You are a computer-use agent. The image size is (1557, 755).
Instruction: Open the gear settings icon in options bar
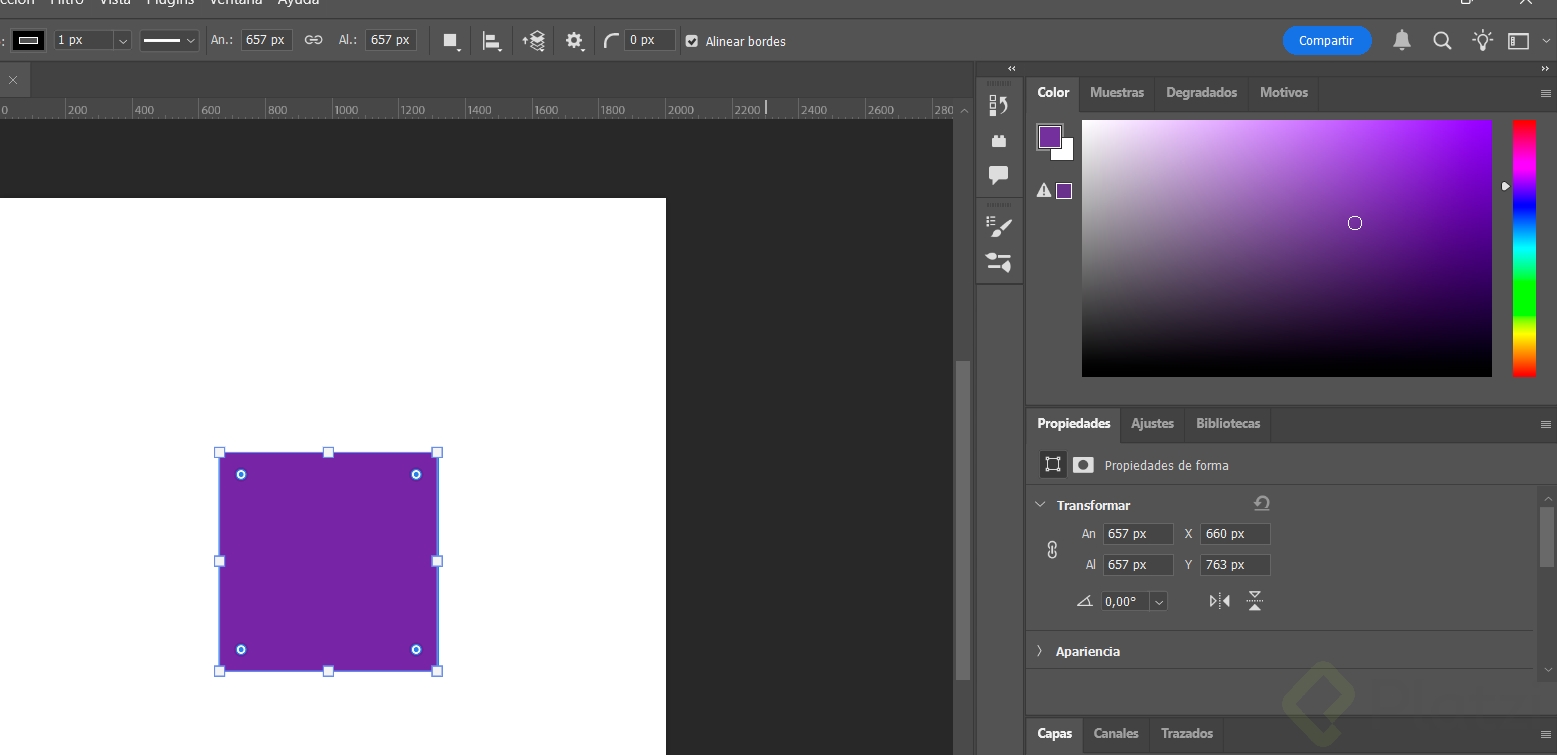574,41
